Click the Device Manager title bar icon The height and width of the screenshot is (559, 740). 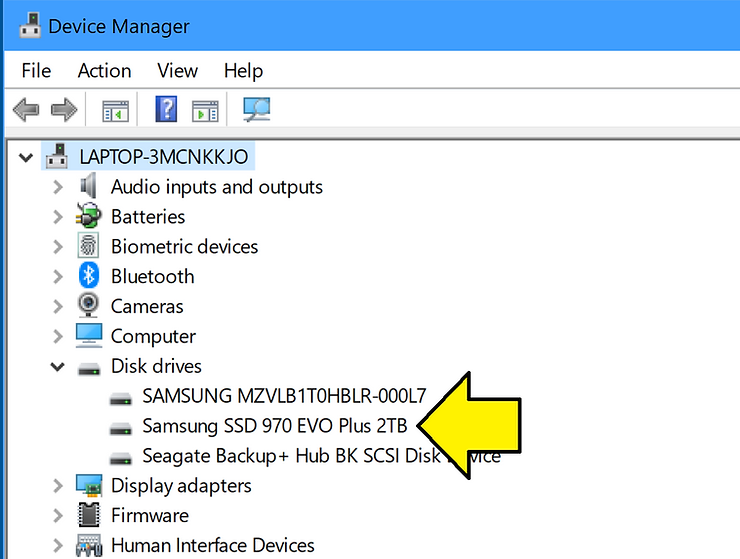point(30,25)
